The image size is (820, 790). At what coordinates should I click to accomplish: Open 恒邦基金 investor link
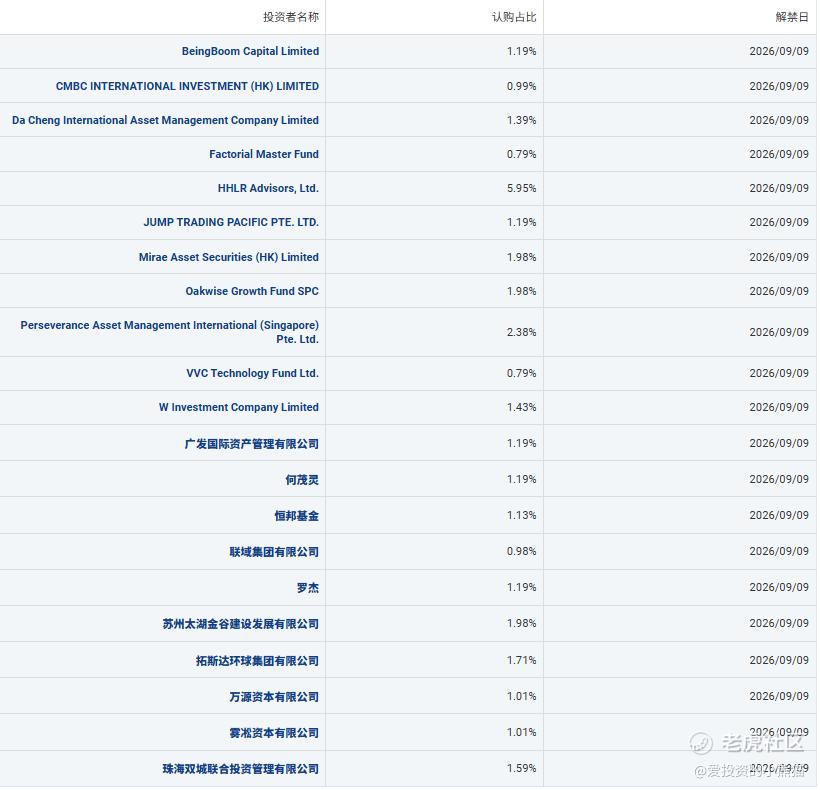click(297, 516)
